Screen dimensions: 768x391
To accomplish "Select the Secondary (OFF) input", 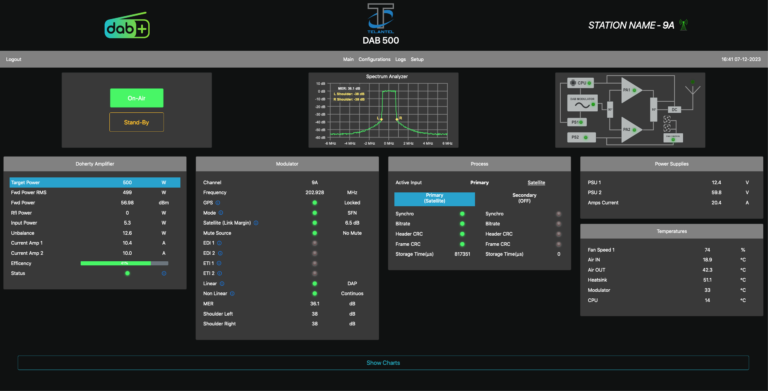I will click(524, 198).
